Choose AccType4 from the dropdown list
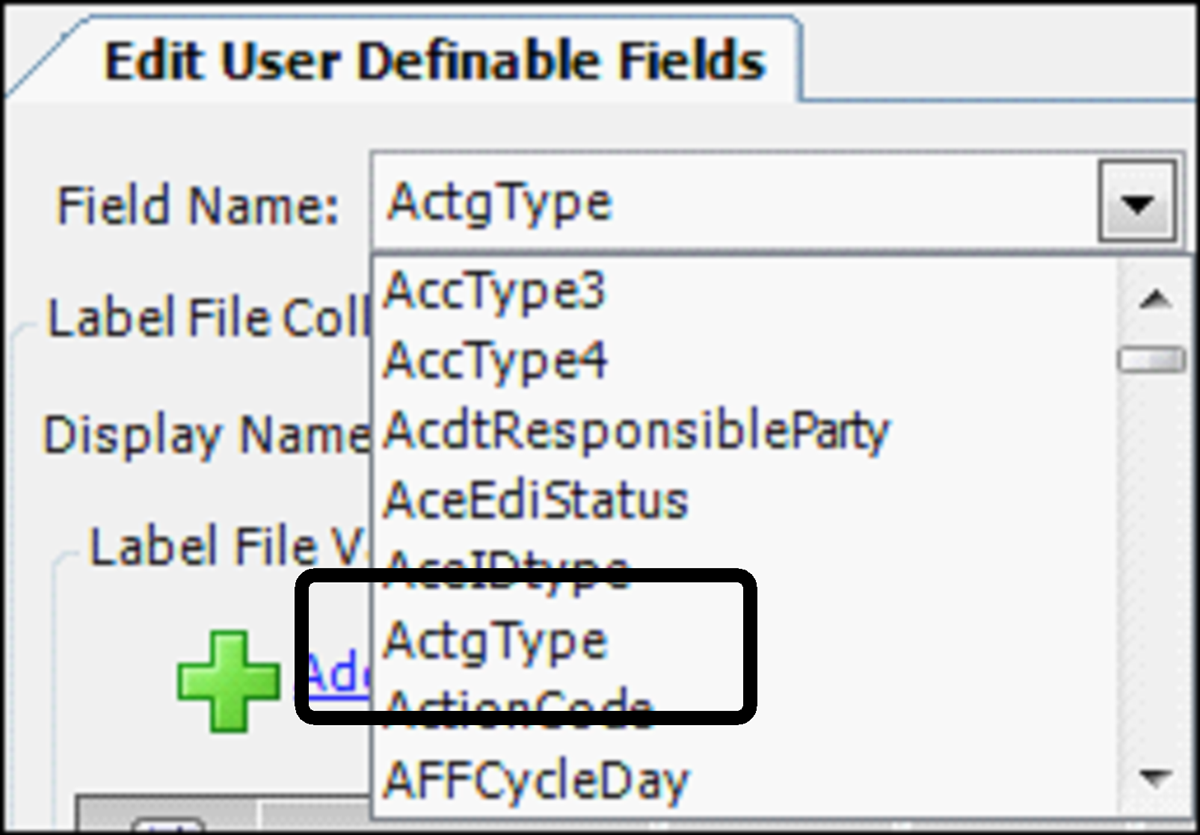The height and width of the screenshot is (835, 1200). point(495,361)
